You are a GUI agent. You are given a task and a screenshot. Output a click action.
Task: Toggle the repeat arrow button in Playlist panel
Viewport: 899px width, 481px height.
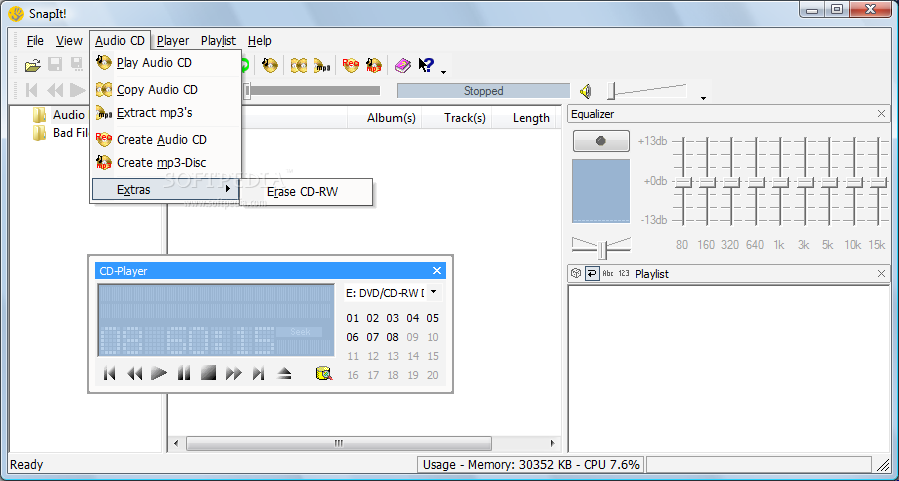click(x=592, y=273)
